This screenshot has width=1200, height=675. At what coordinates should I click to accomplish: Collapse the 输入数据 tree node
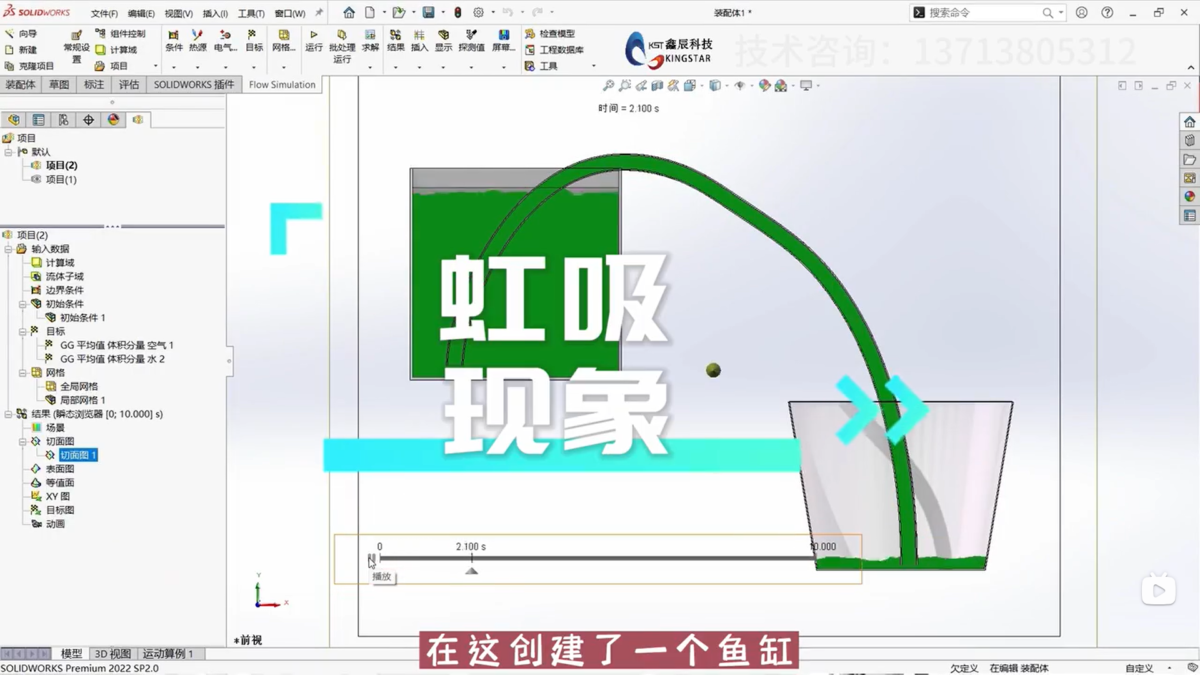pos(9,249)
